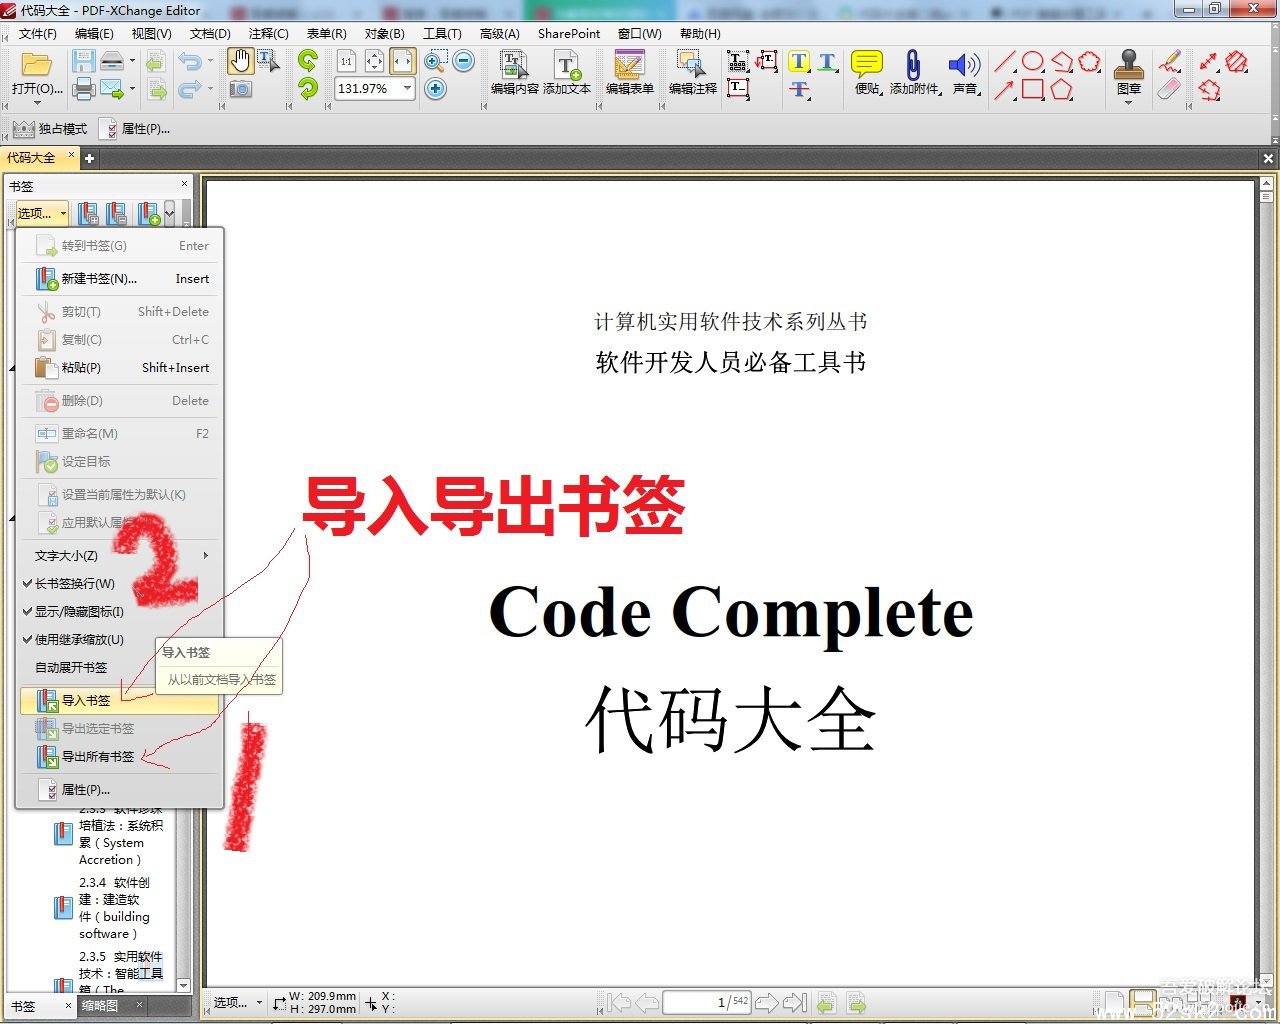
Task: Click the Open (打开) folder icon
Action: tap(36, 65)
